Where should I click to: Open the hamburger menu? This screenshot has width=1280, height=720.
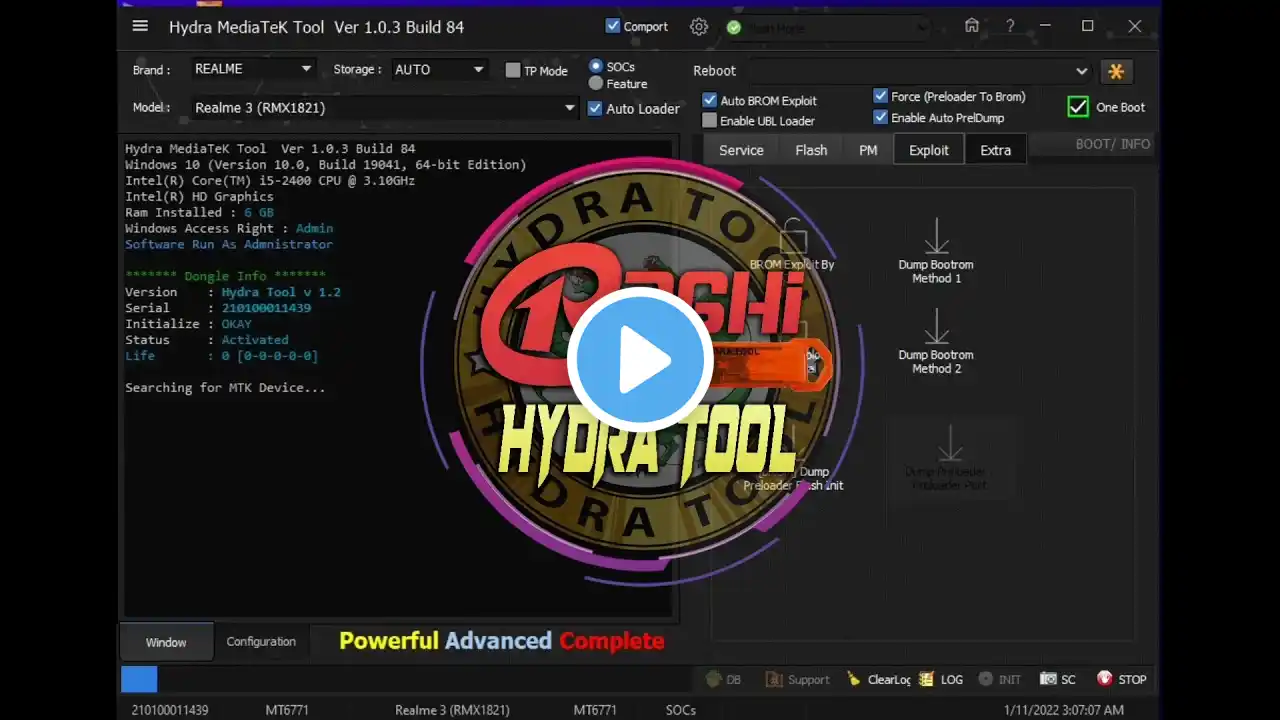[140, 26]
